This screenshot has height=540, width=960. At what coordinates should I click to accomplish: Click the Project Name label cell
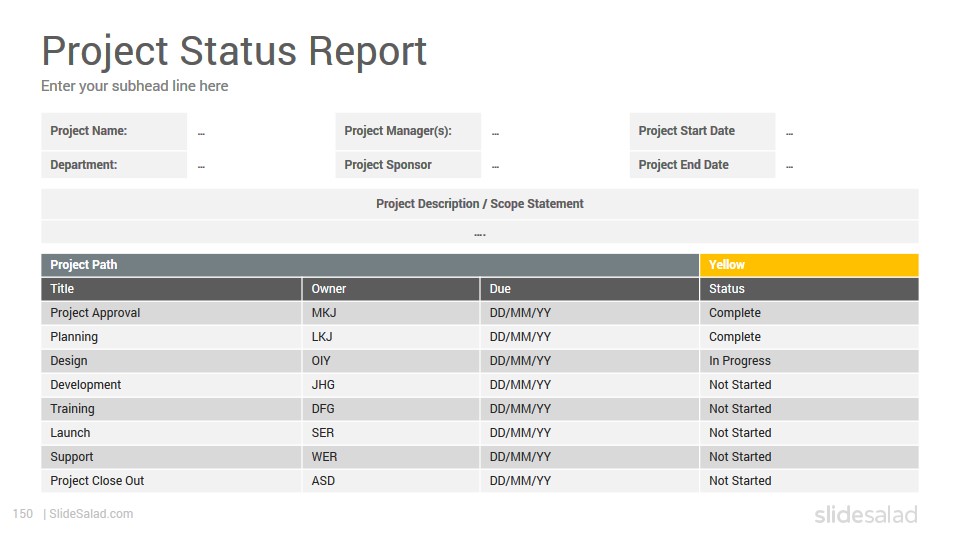tap(114, 131)
